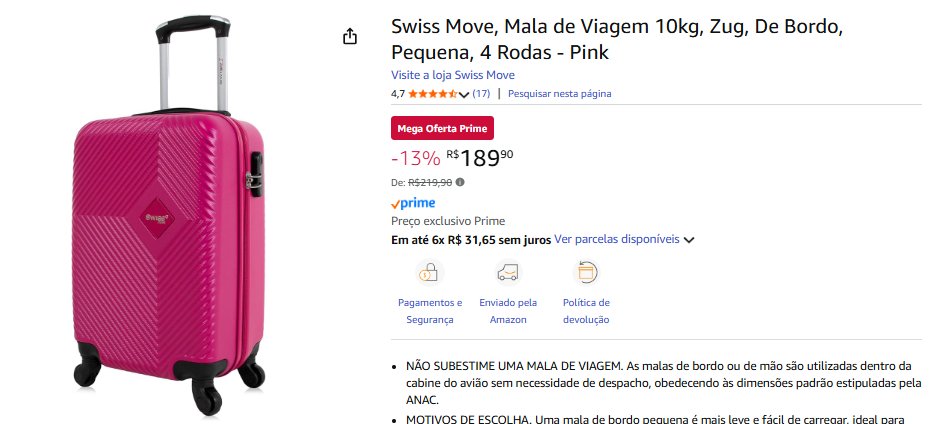Click the Pagamentos e Segurança lock icon
This screenshot has height=424, width=942.
point(430,272)
